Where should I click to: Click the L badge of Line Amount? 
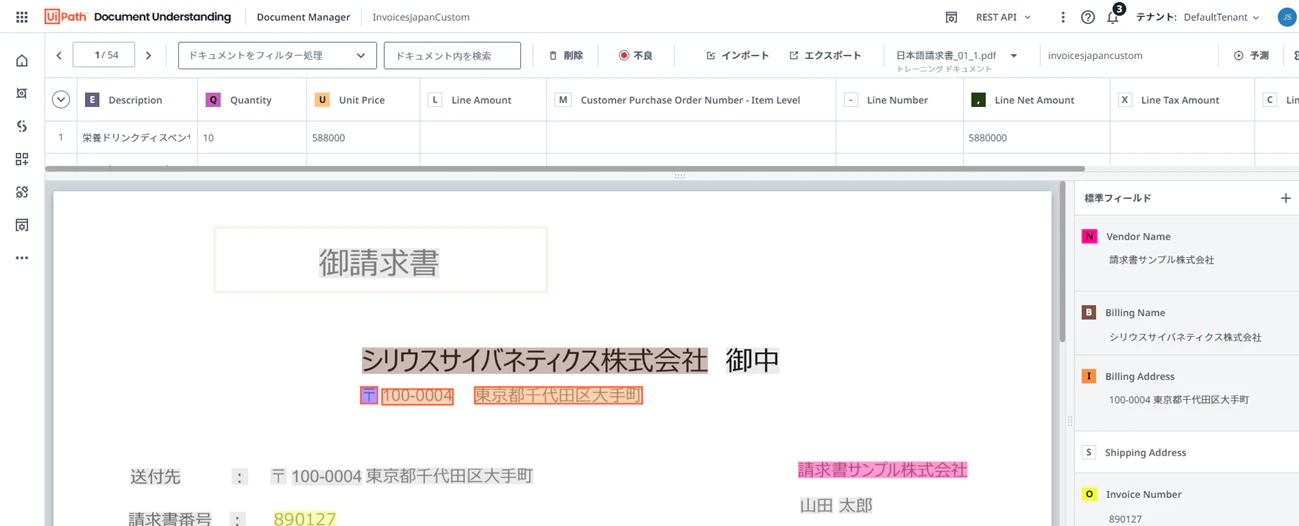(x=435, y=100)
